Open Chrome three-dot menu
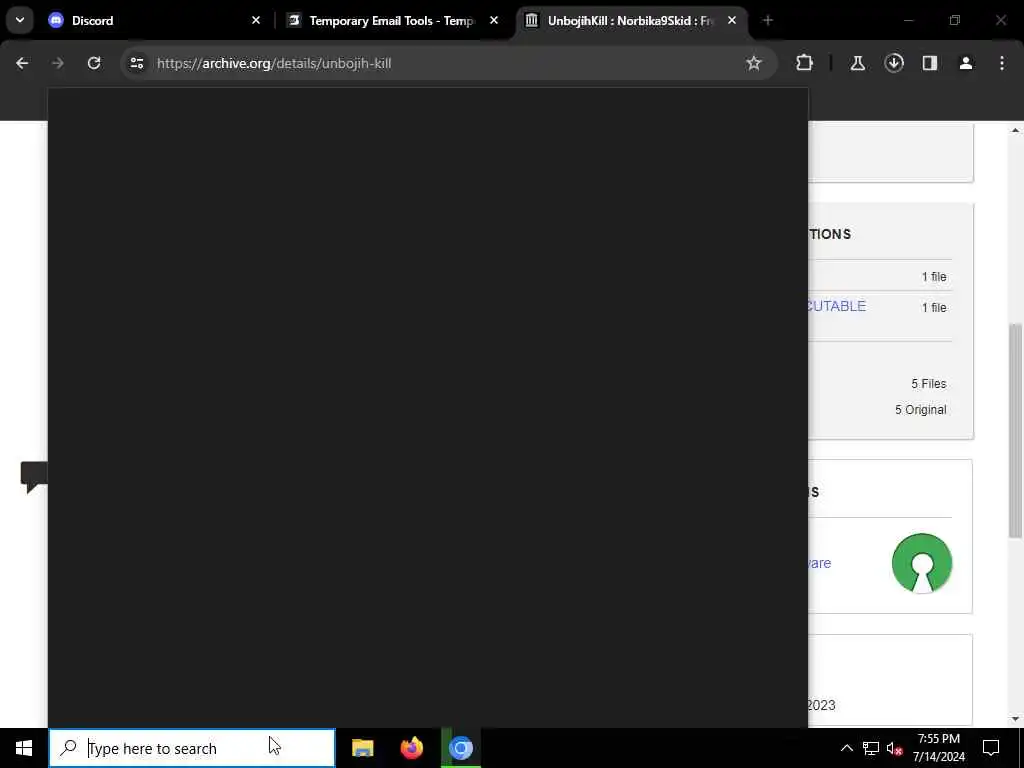 [x=1002, y=63]
